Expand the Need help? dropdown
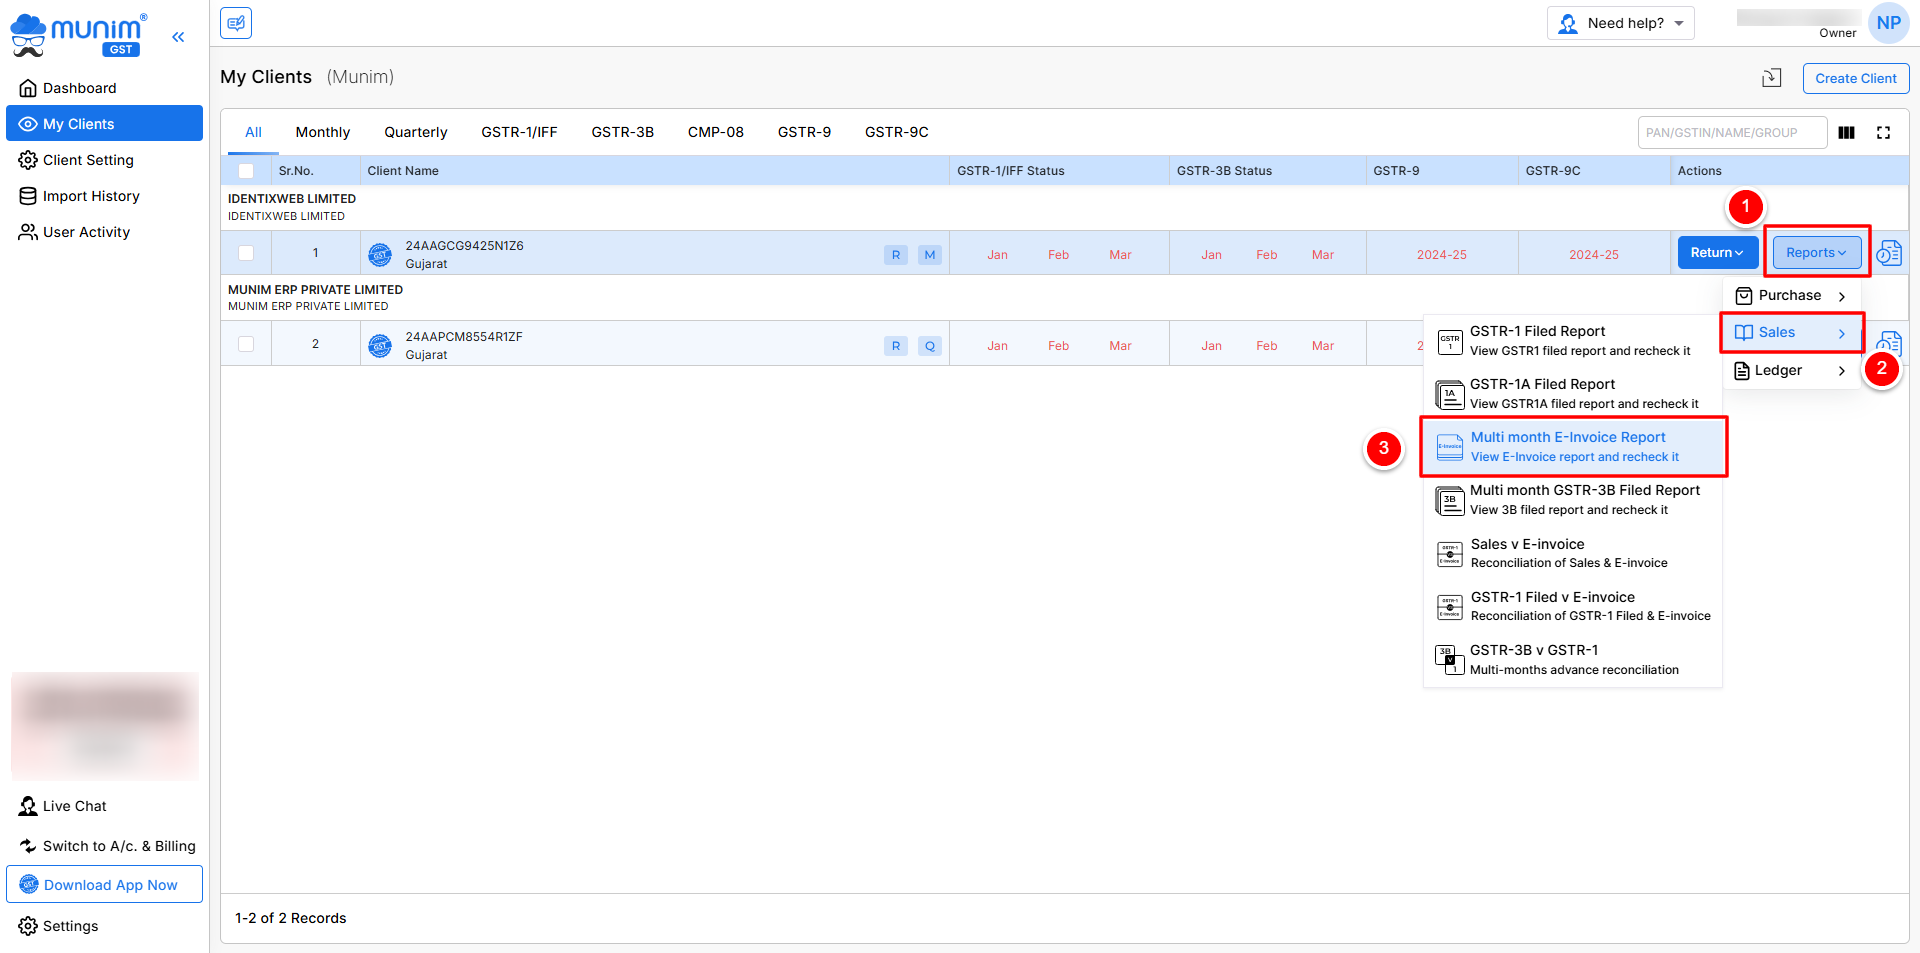Viewport: 1920px width, 953px height. click(x=1620, y=23)
